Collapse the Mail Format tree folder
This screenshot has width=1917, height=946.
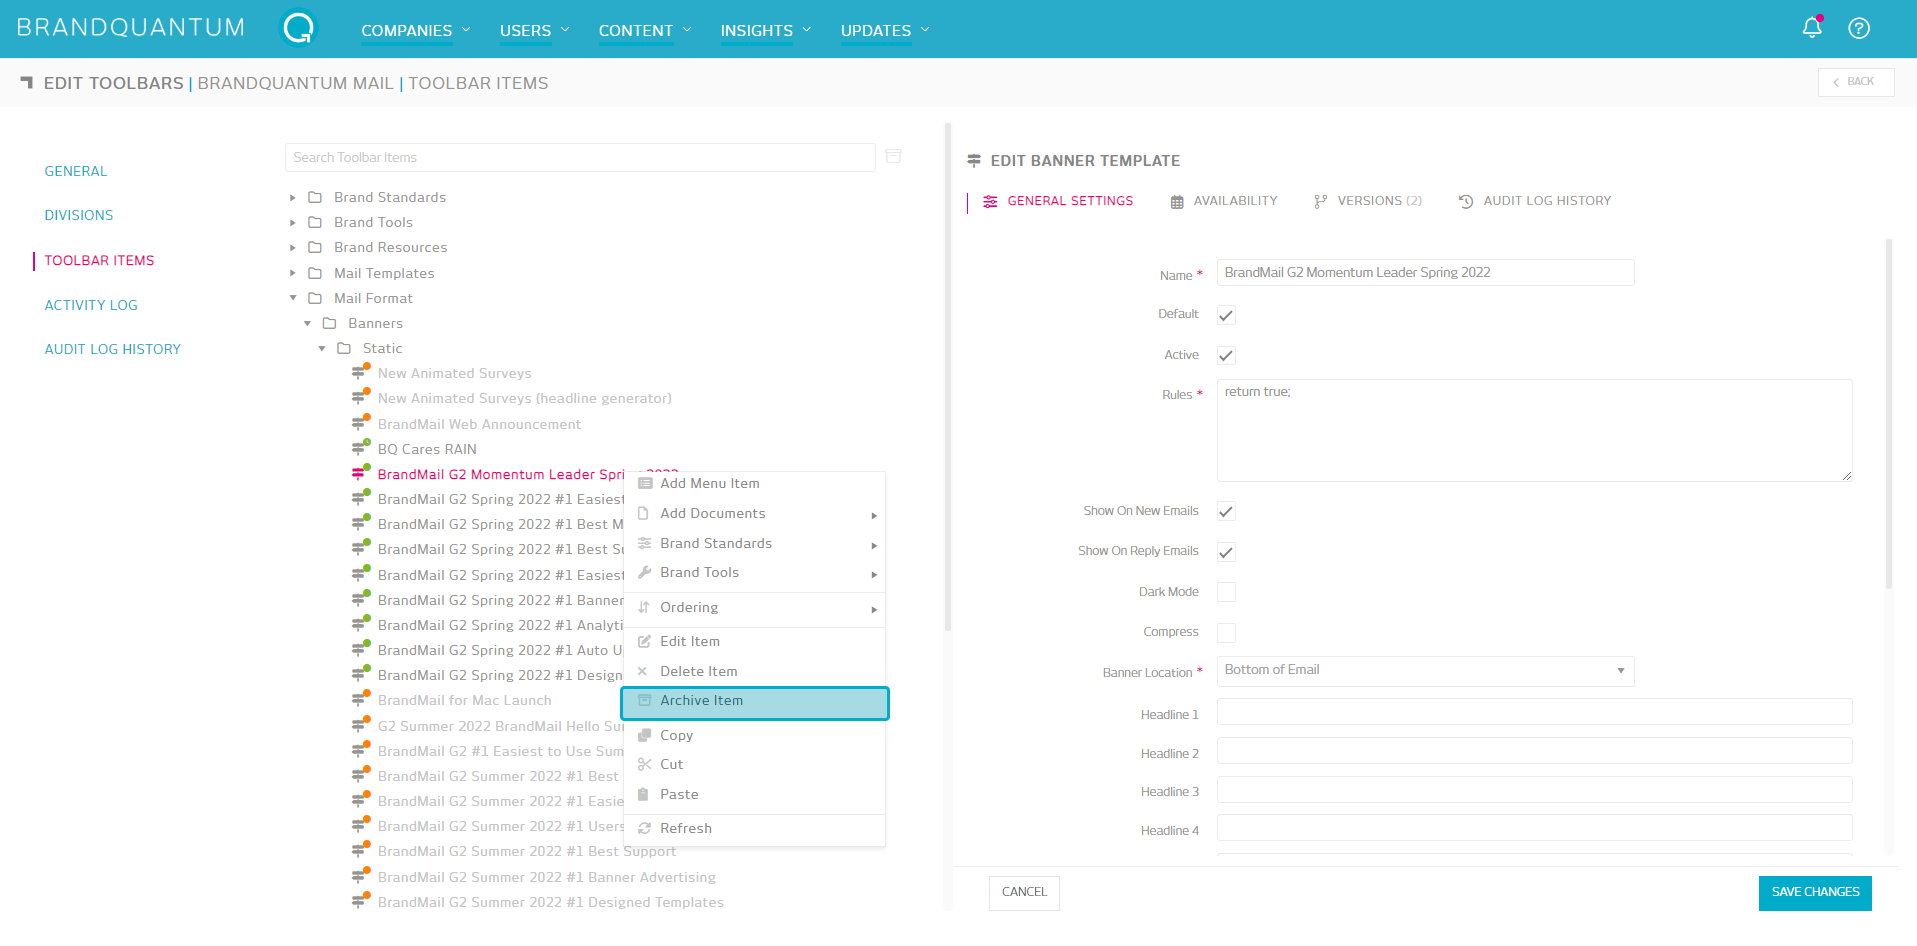(293, 298)
